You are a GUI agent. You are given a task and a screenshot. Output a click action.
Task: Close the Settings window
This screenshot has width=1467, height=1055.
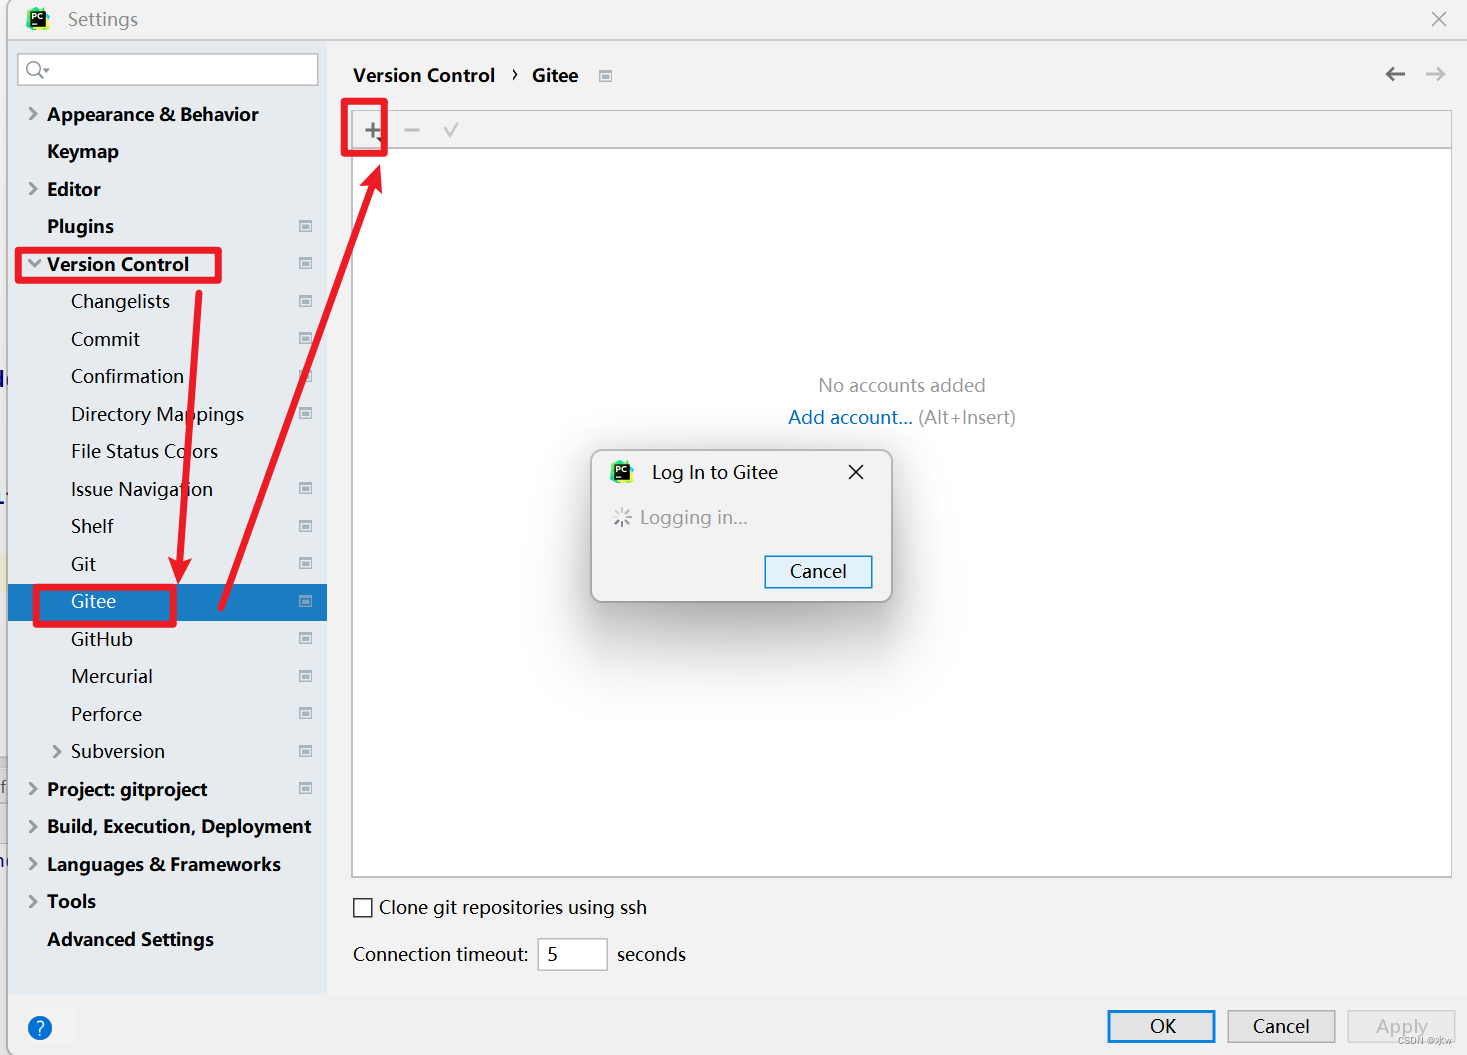[x=1439, y=19]
